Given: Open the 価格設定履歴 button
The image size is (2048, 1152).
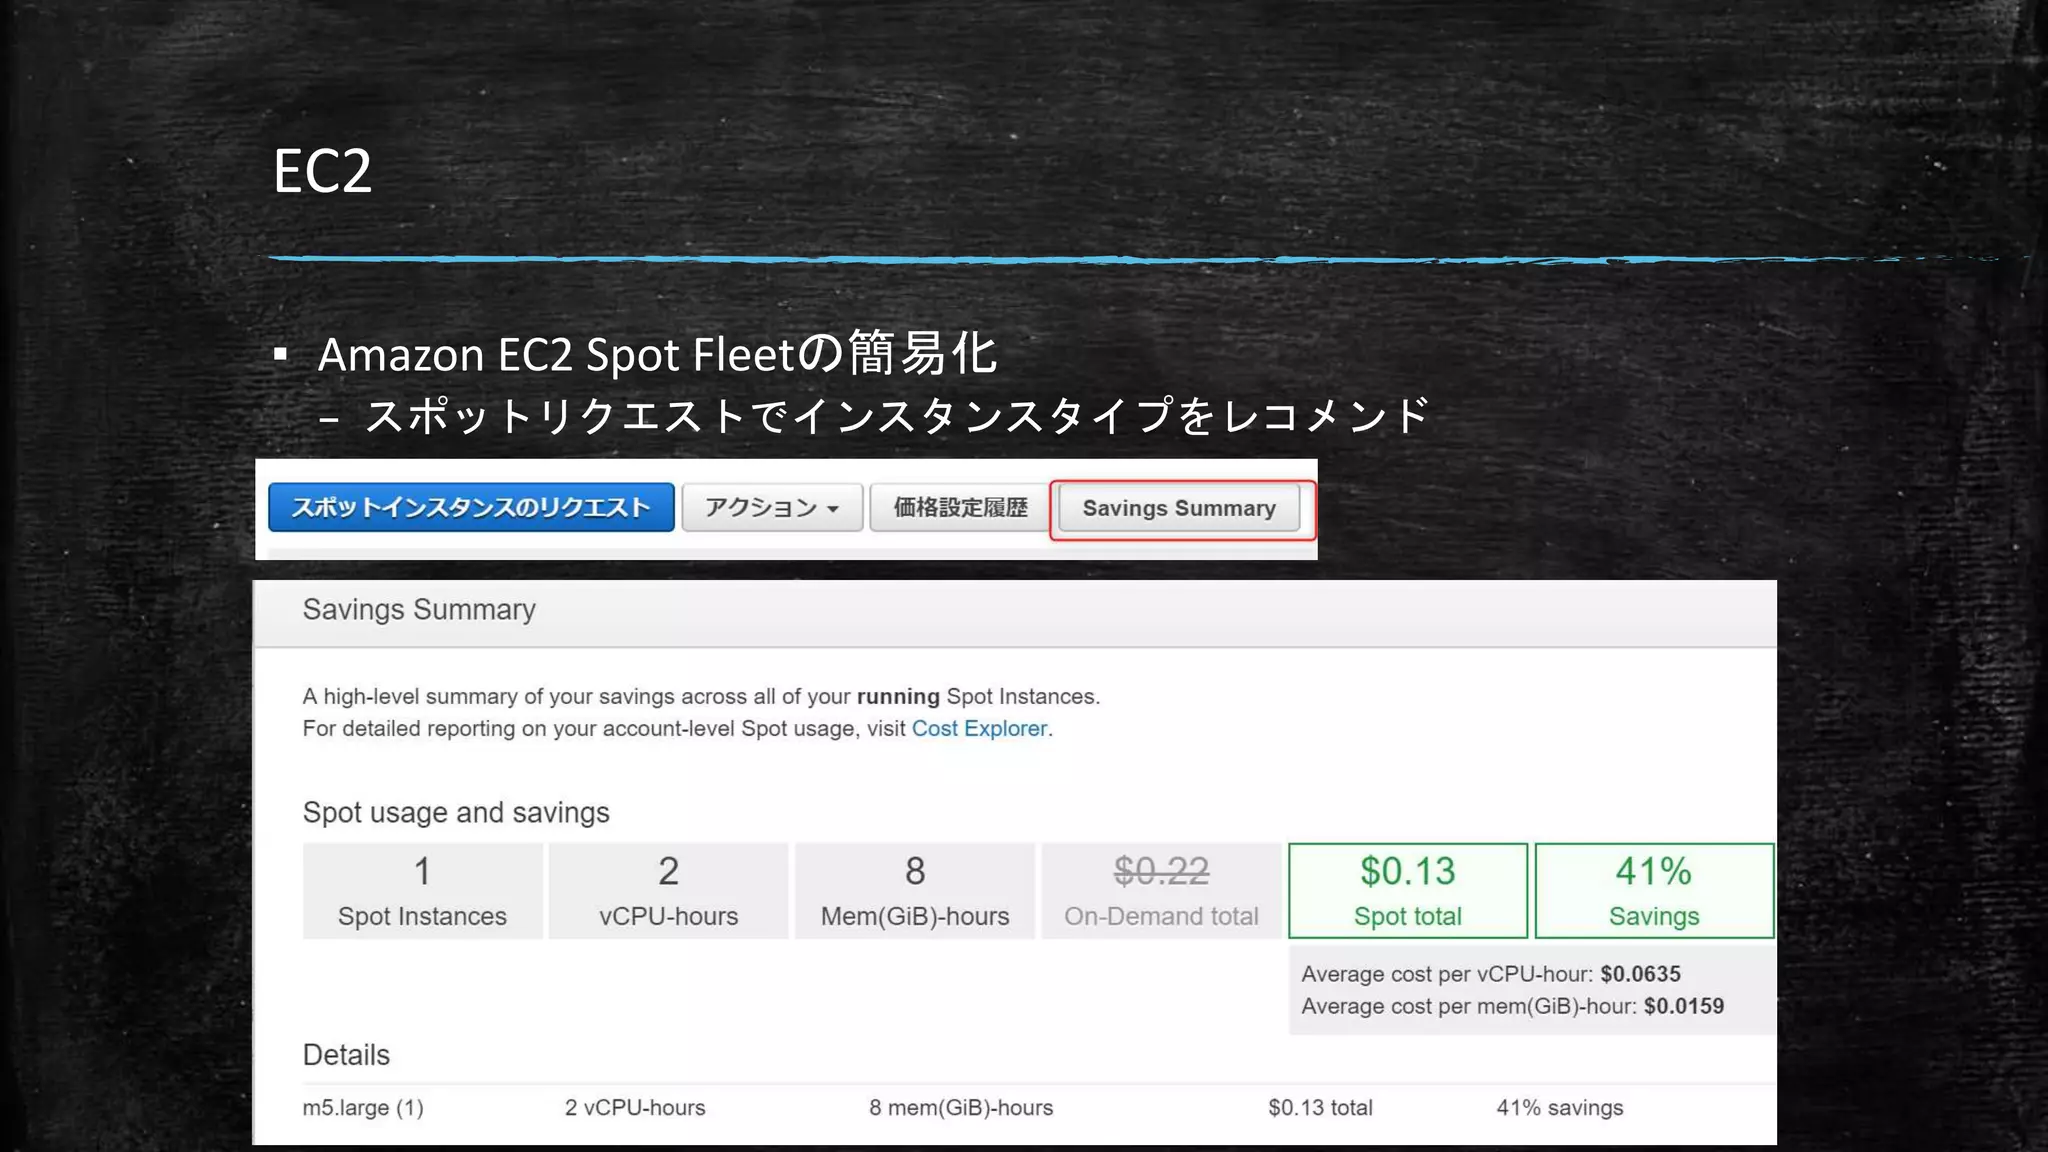Looking at the screenshot, I should pyautogui.click(x=960, y=508).
